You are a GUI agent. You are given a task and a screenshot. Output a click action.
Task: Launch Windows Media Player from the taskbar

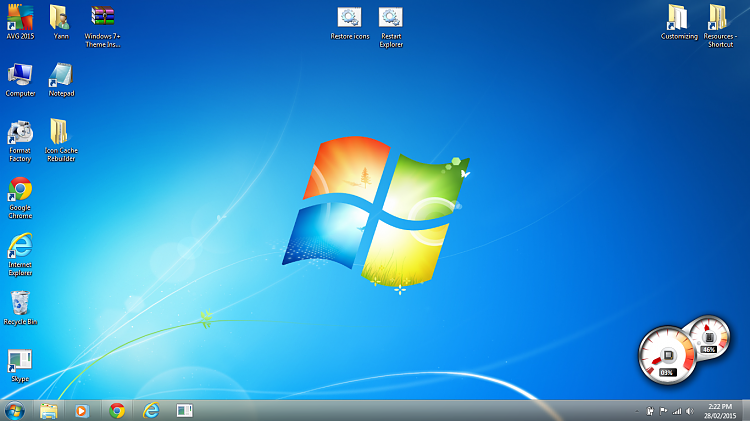coord(82,410)
